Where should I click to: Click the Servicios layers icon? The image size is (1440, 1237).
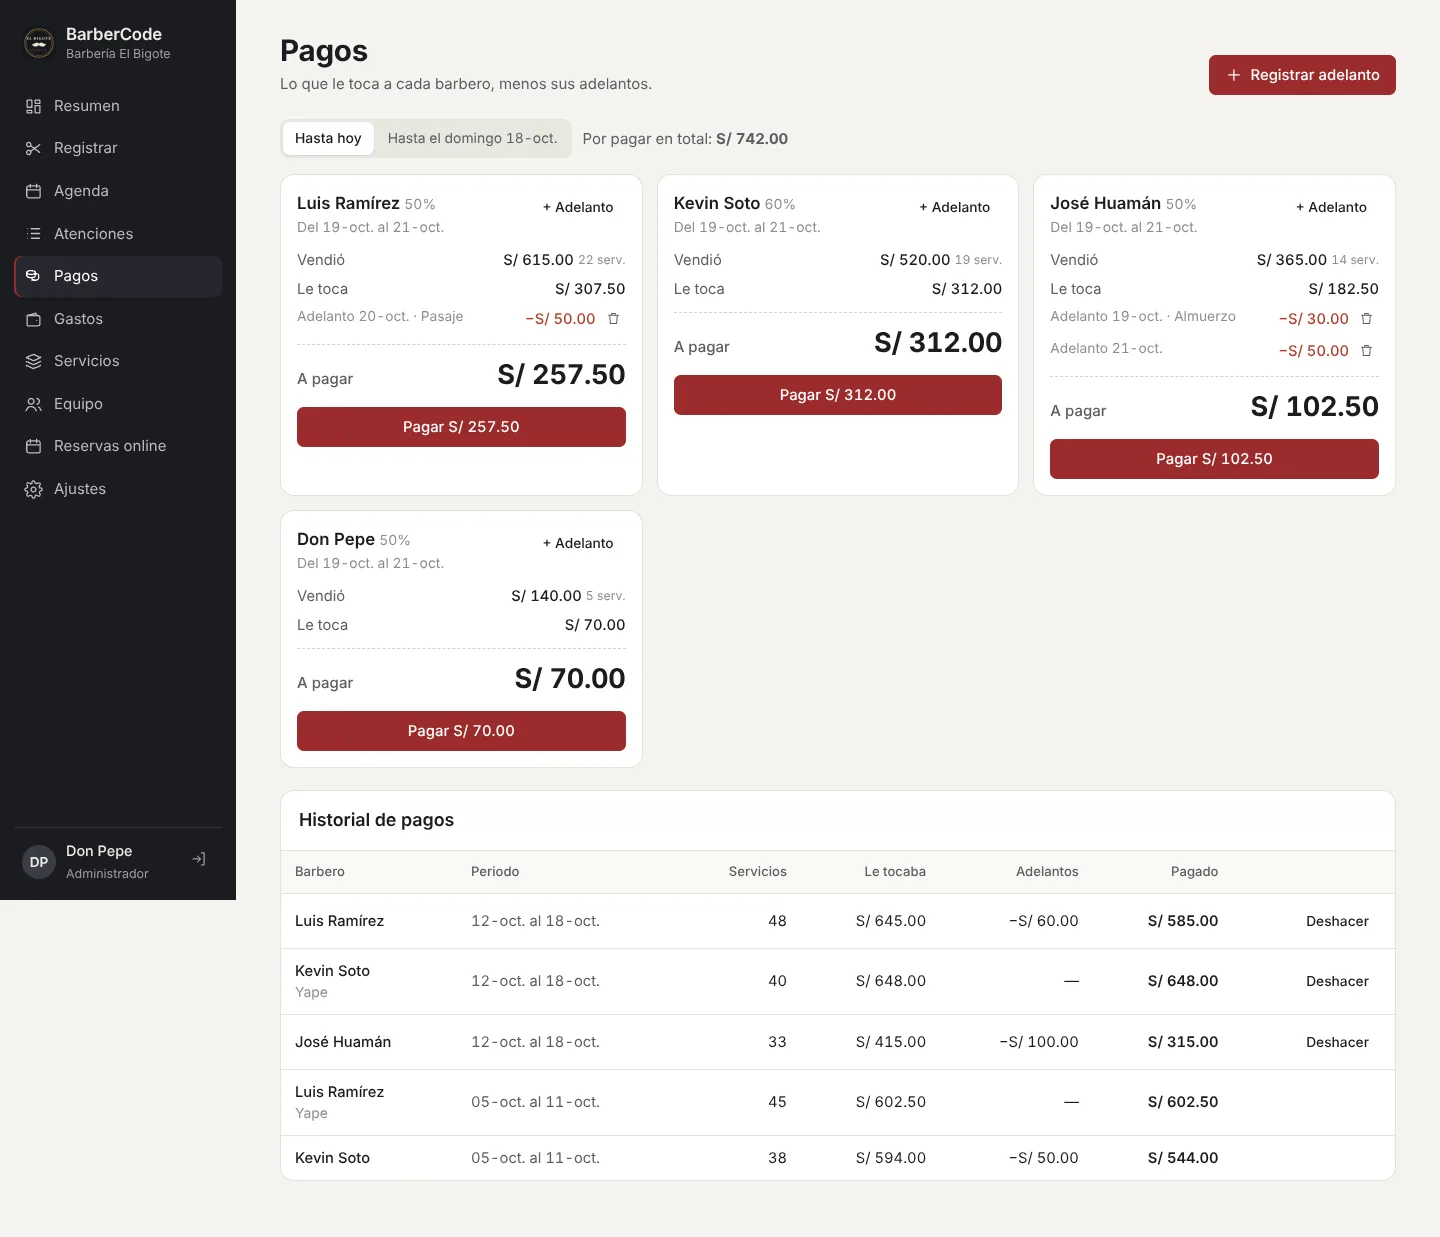point(33,361)
